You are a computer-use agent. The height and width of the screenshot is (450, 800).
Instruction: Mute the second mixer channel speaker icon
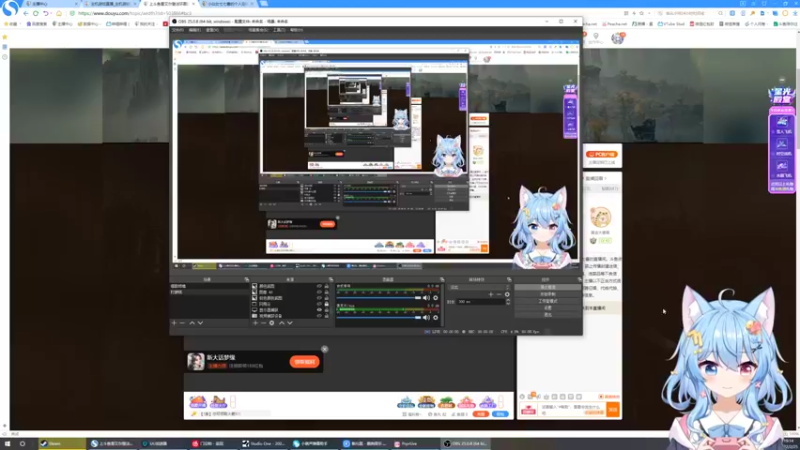tap(426, 317)
